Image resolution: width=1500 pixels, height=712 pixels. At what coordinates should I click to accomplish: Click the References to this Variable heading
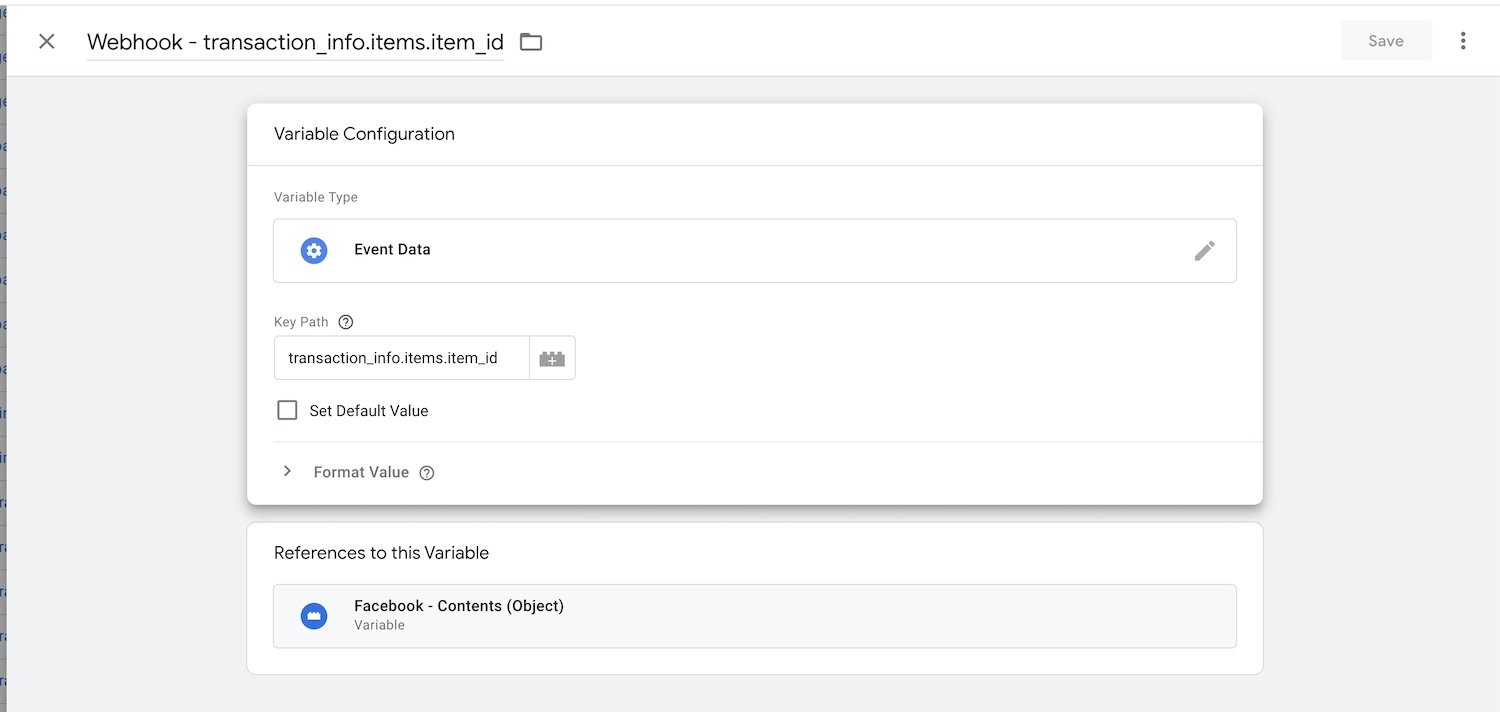pos(381,553)
